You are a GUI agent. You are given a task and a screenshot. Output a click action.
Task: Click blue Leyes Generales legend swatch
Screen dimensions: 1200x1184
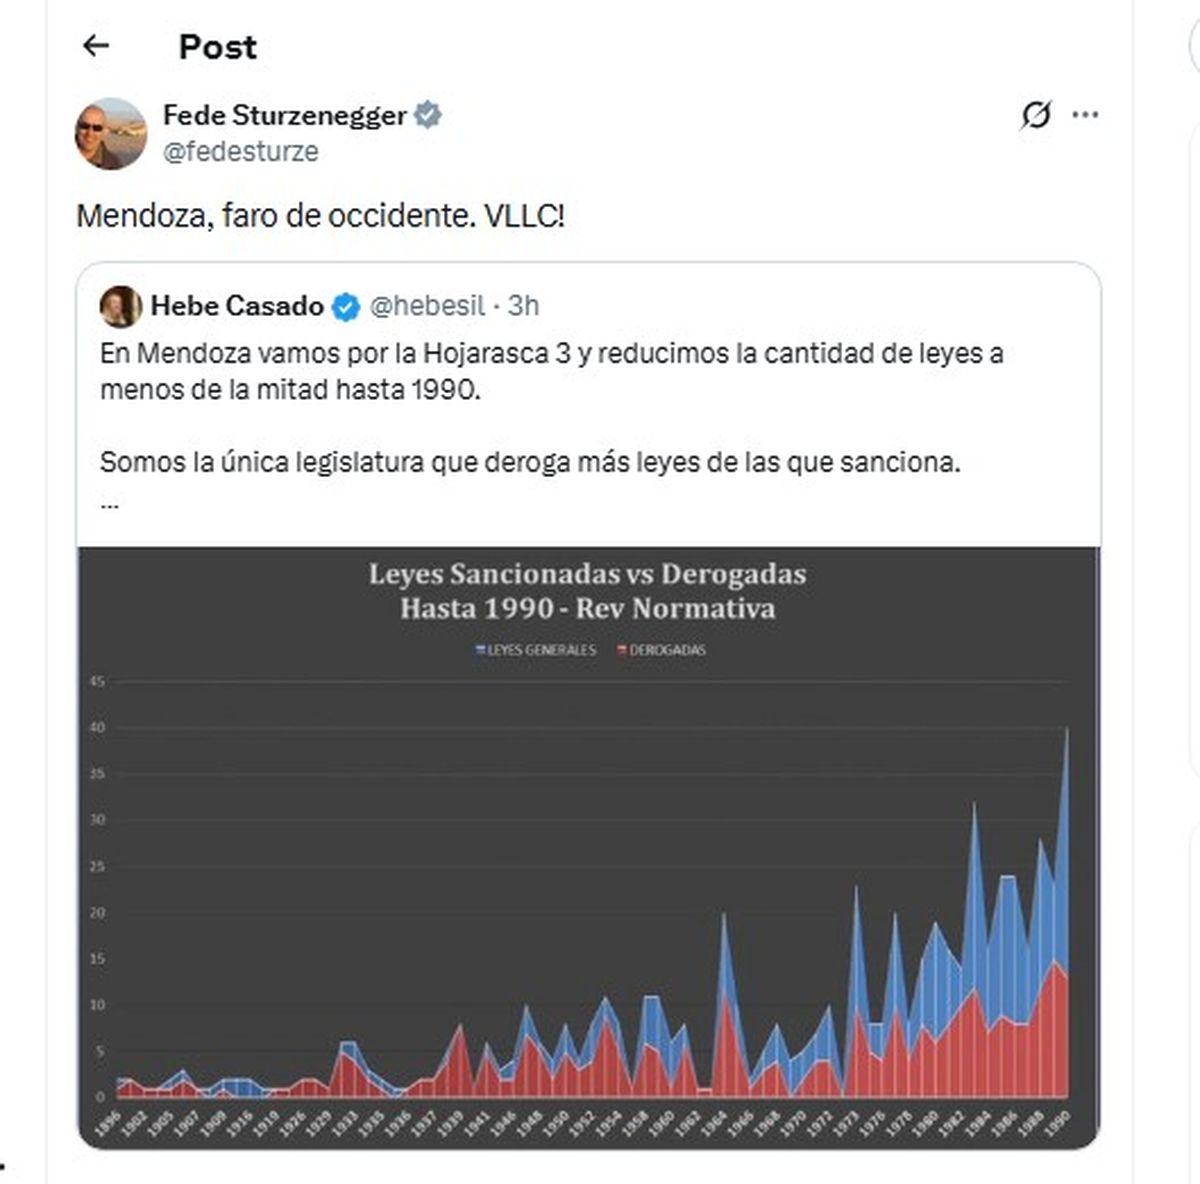[481, 650]
